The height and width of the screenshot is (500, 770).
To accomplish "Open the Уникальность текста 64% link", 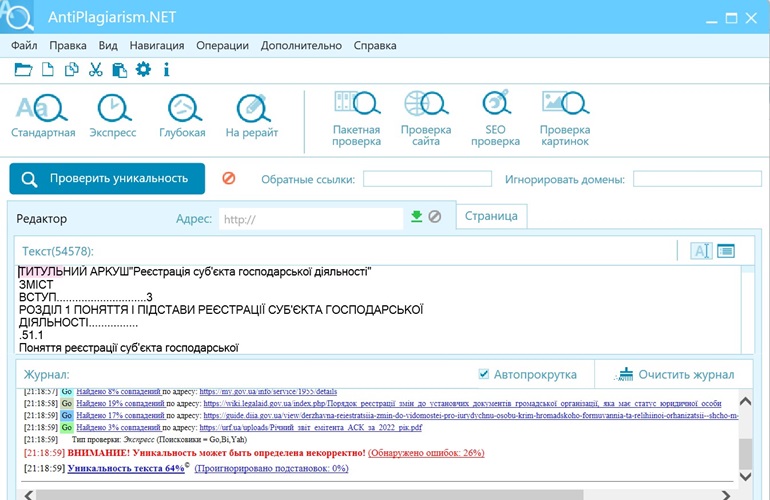I will 126,468.
